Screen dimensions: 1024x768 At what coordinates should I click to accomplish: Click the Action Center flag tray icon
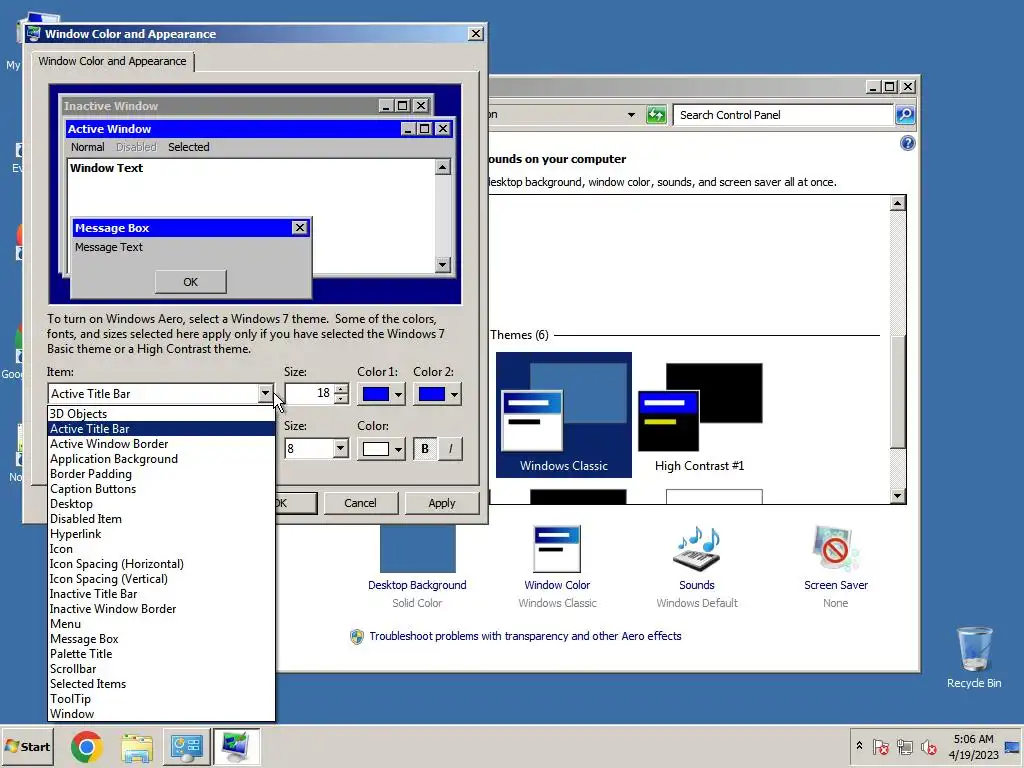tap(880, 747)
